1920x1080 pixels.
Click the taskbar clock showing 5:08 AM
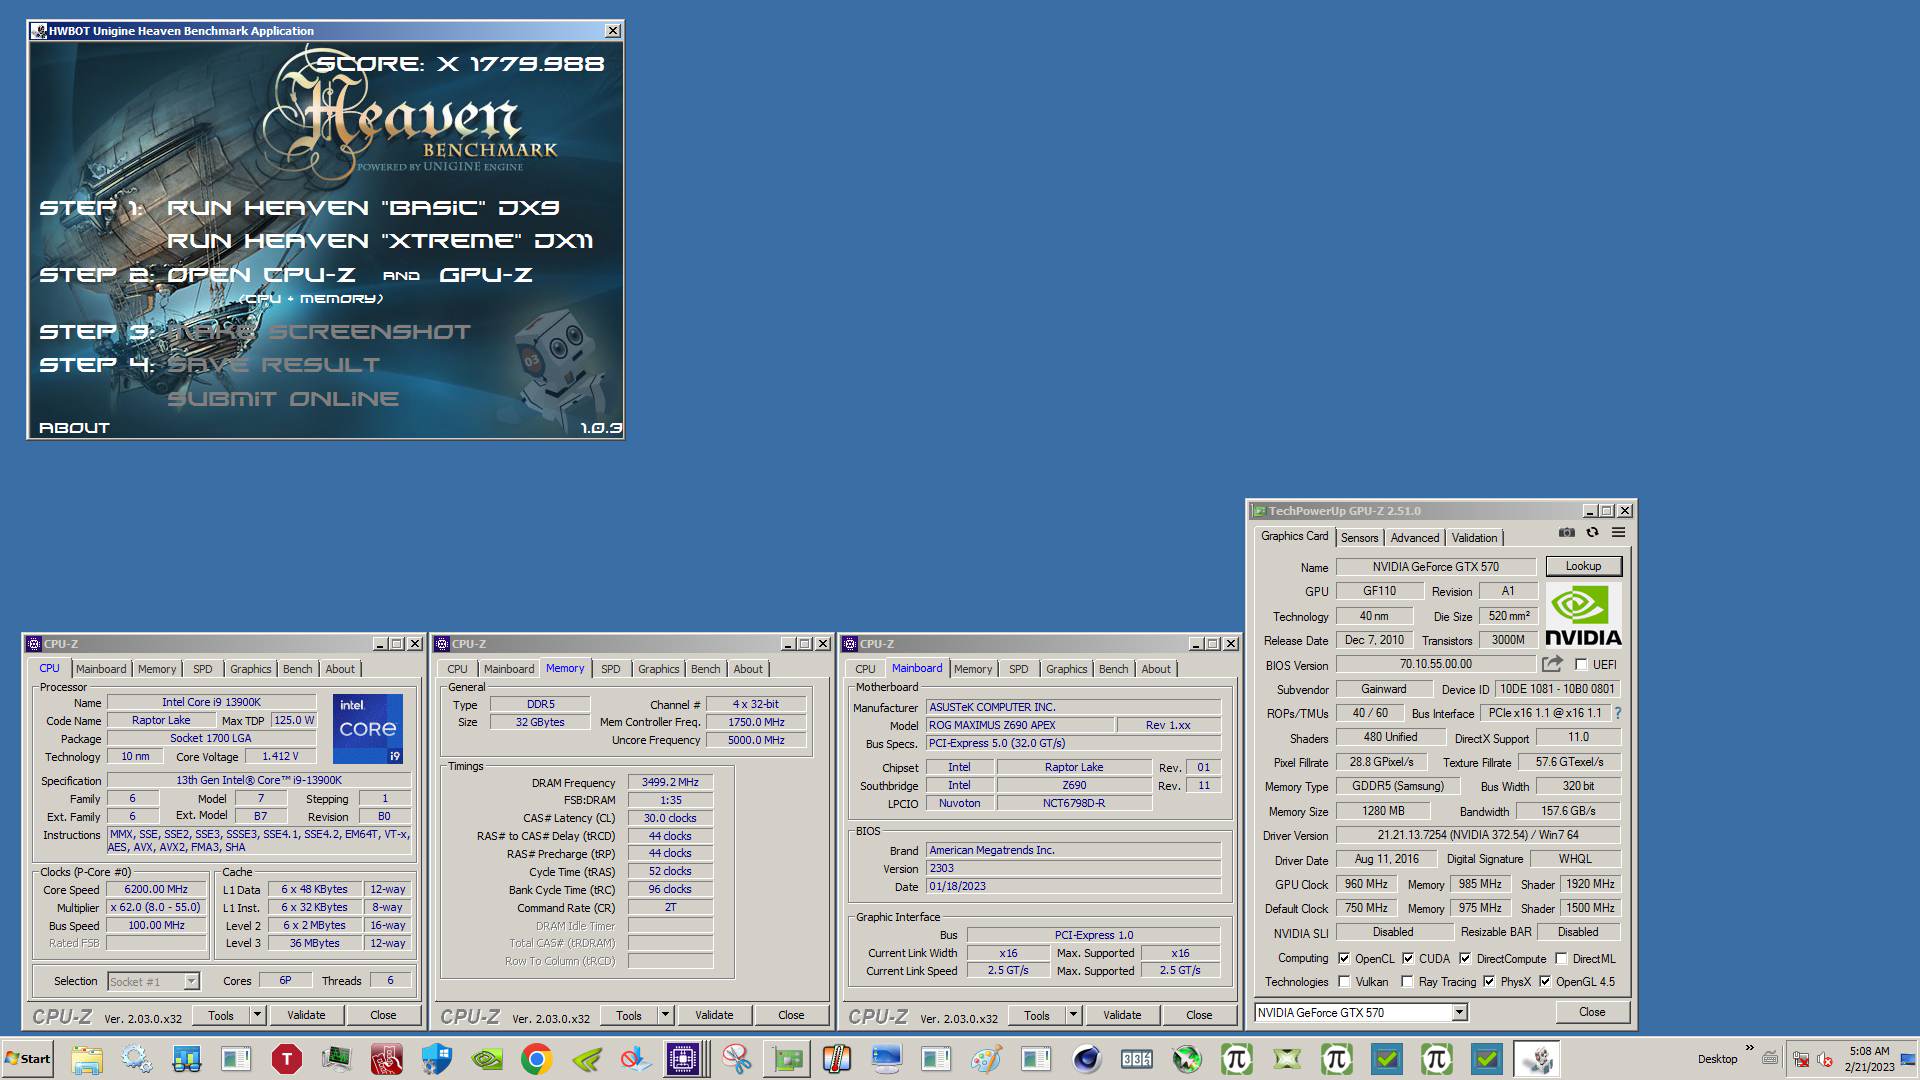coord(1869,1051)
